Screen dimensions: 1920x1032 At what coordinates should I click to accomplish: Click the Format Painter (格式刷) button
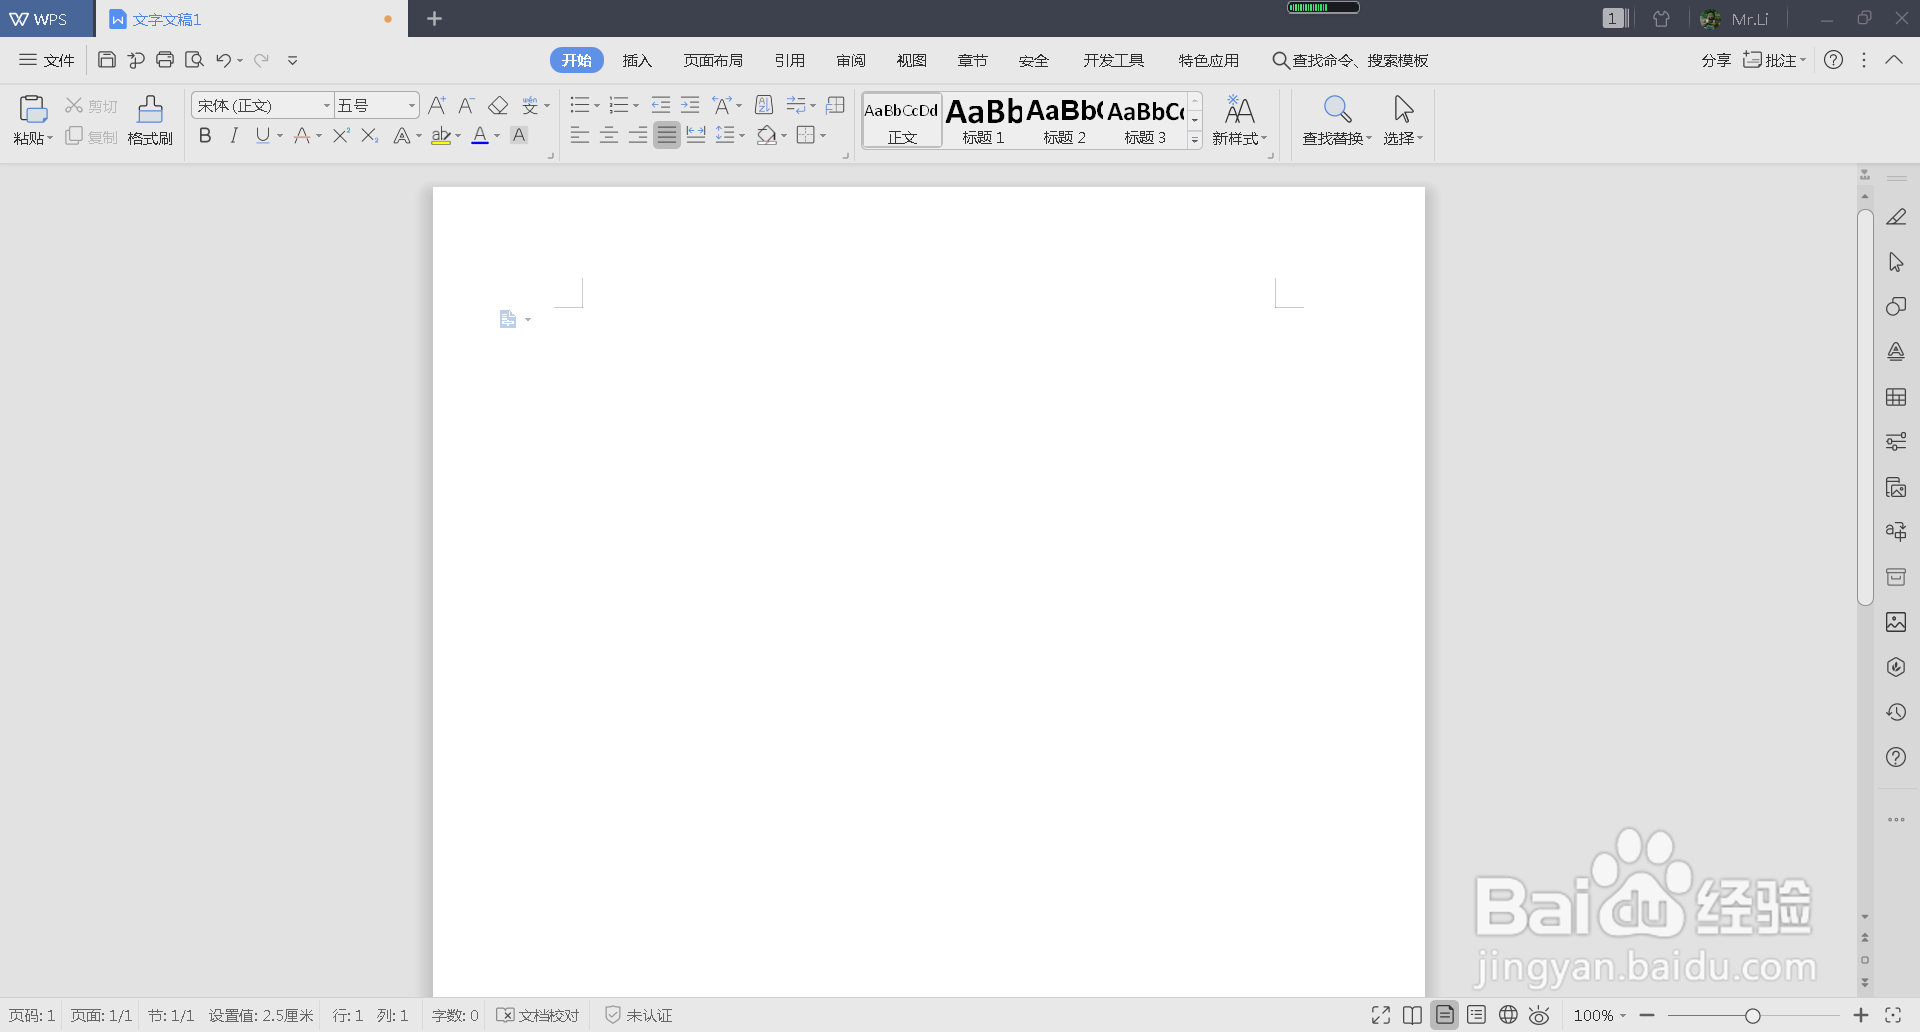pos(150,120)
